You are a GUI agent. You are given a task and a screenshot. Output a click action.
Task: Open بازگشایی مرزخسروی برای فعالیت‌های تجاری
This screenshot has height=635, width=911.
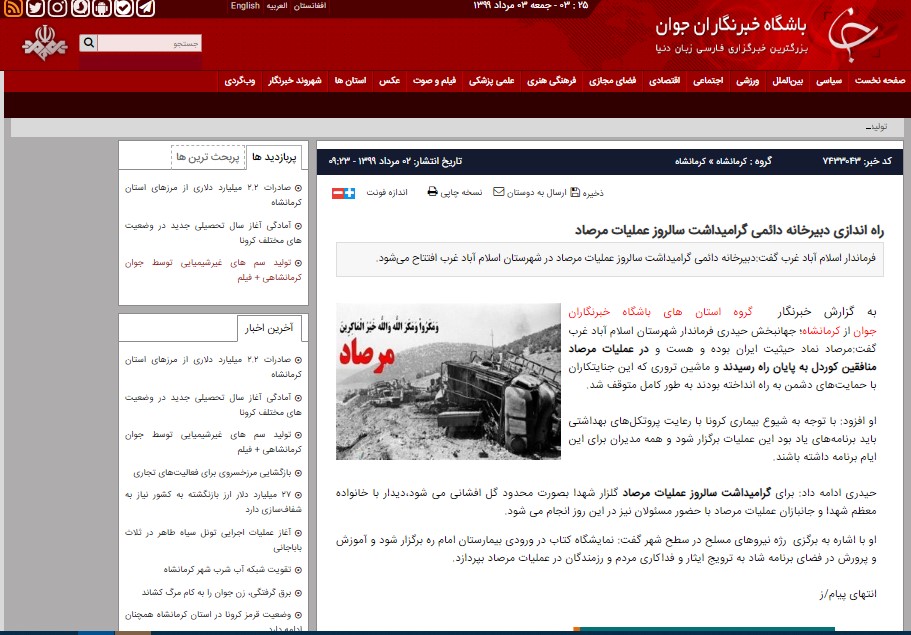[x=217, y=473]
